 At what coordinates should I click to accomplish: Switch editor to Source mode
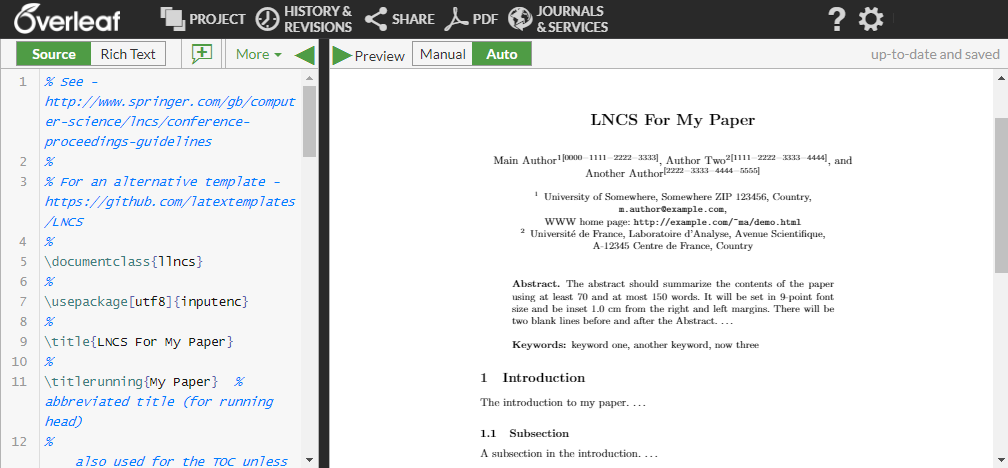point(54,55)
